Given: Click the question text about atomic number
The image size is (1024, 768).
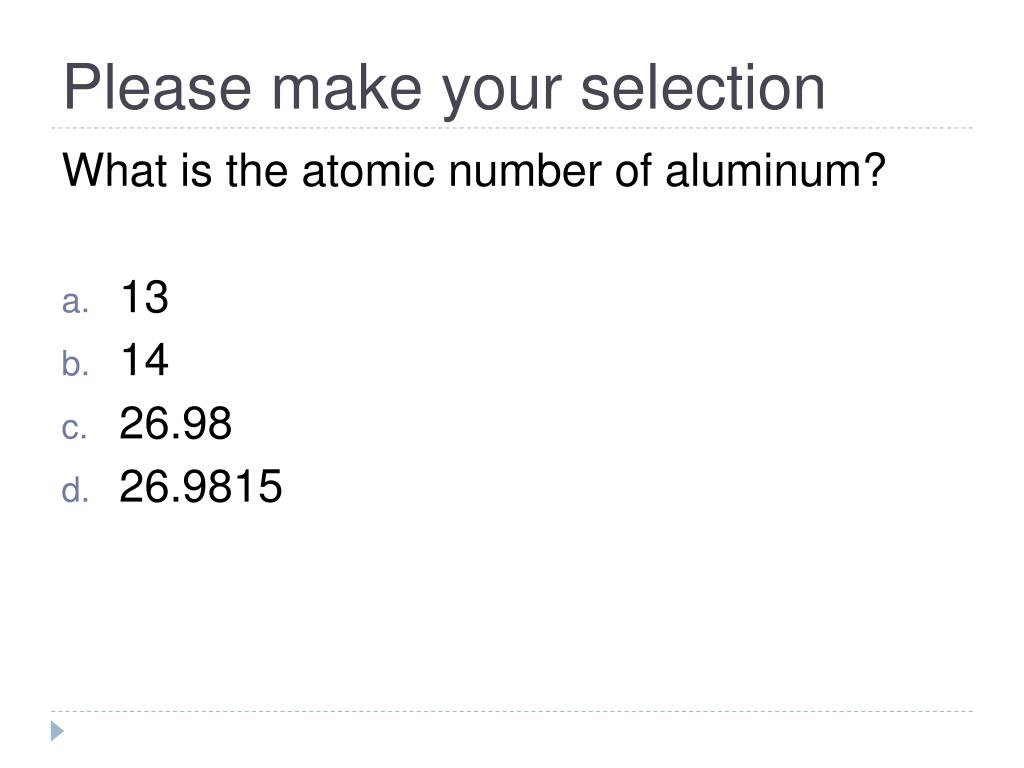Looking at the screenshot, I should [x=473, y=170].
